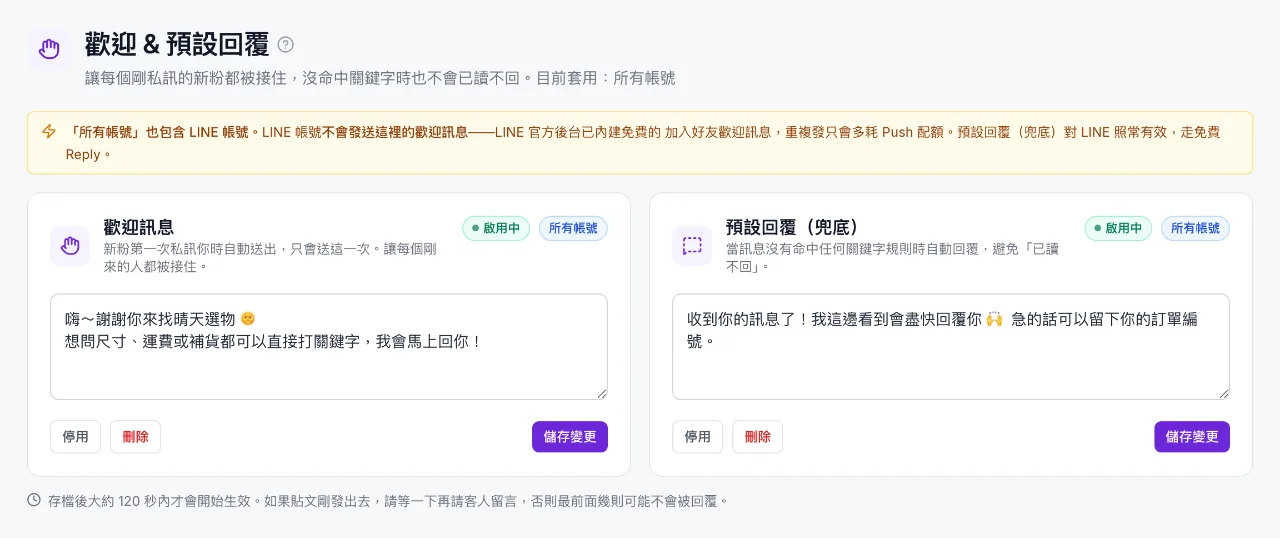The image size is (1280, 538).
Task: Click the purple waving hand header icon
Action: 48,48
